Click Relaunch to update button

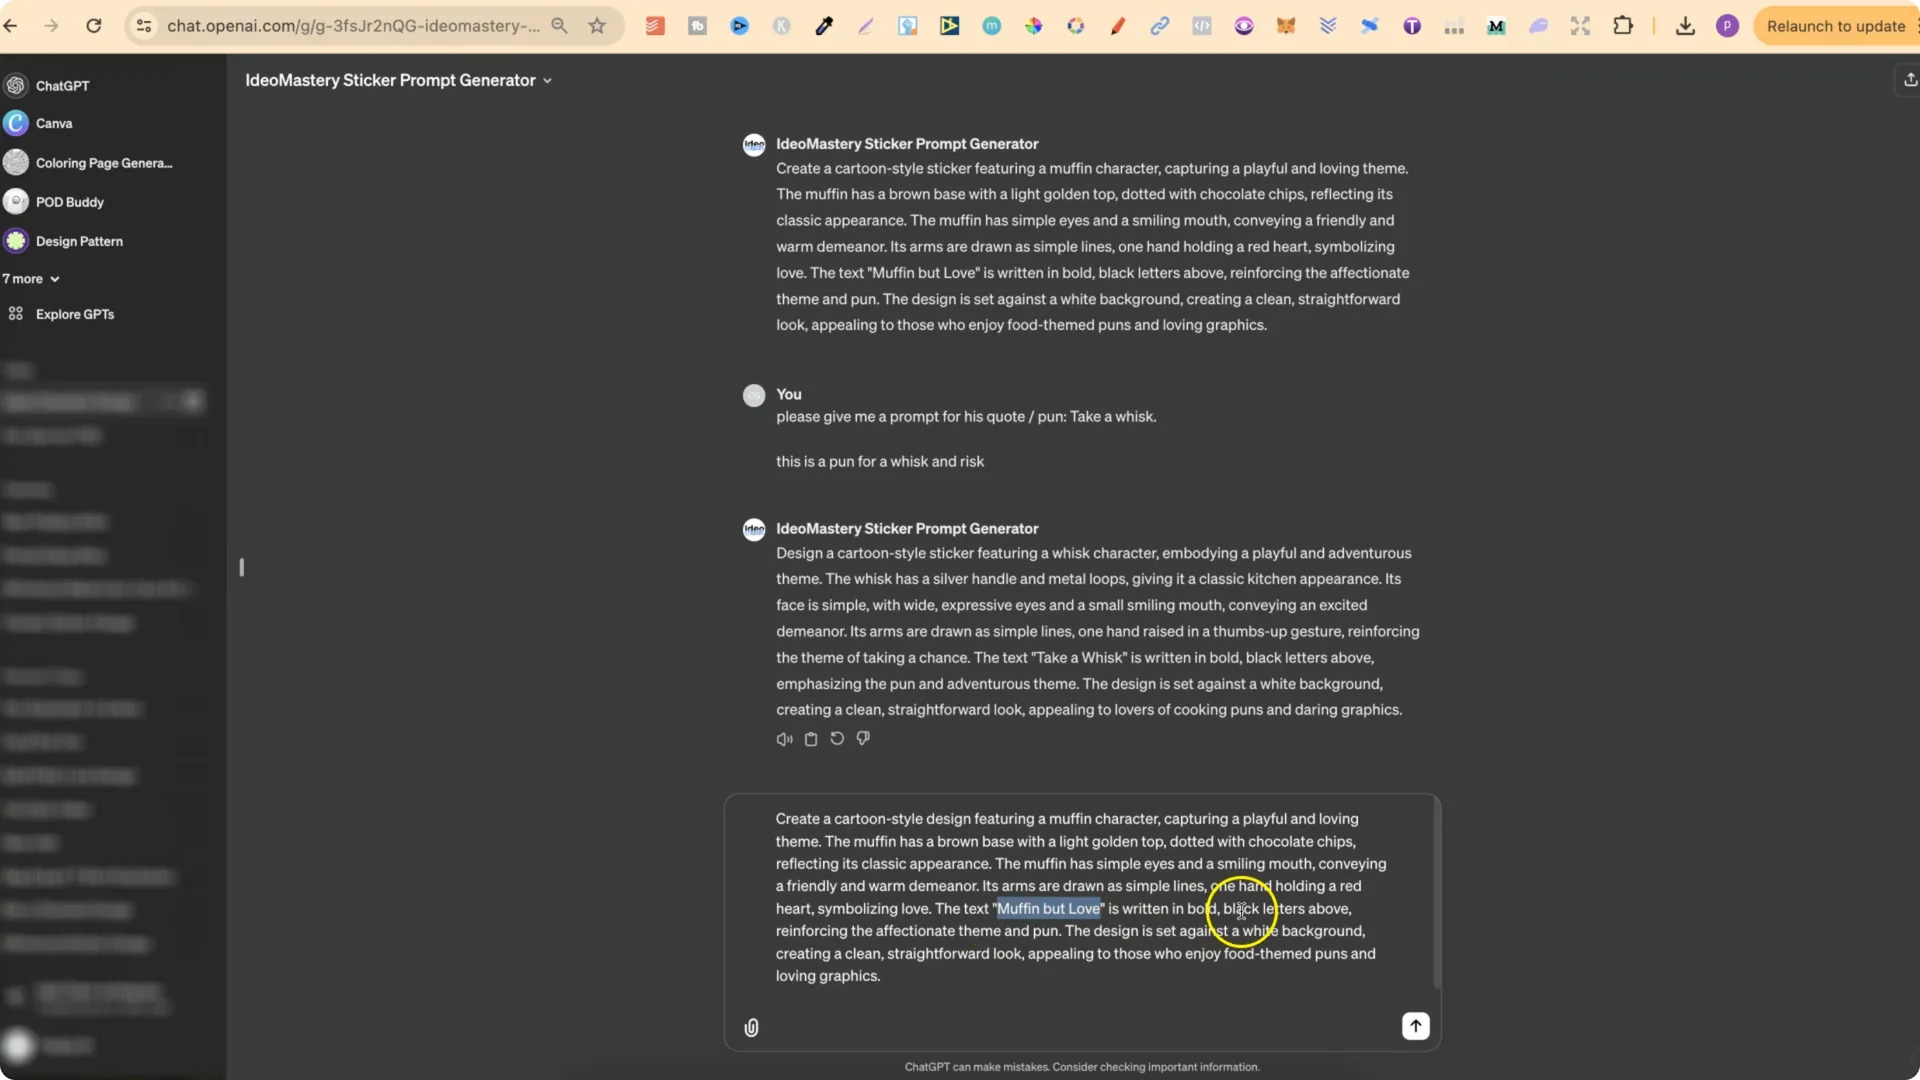click(x=1835, y=26)
